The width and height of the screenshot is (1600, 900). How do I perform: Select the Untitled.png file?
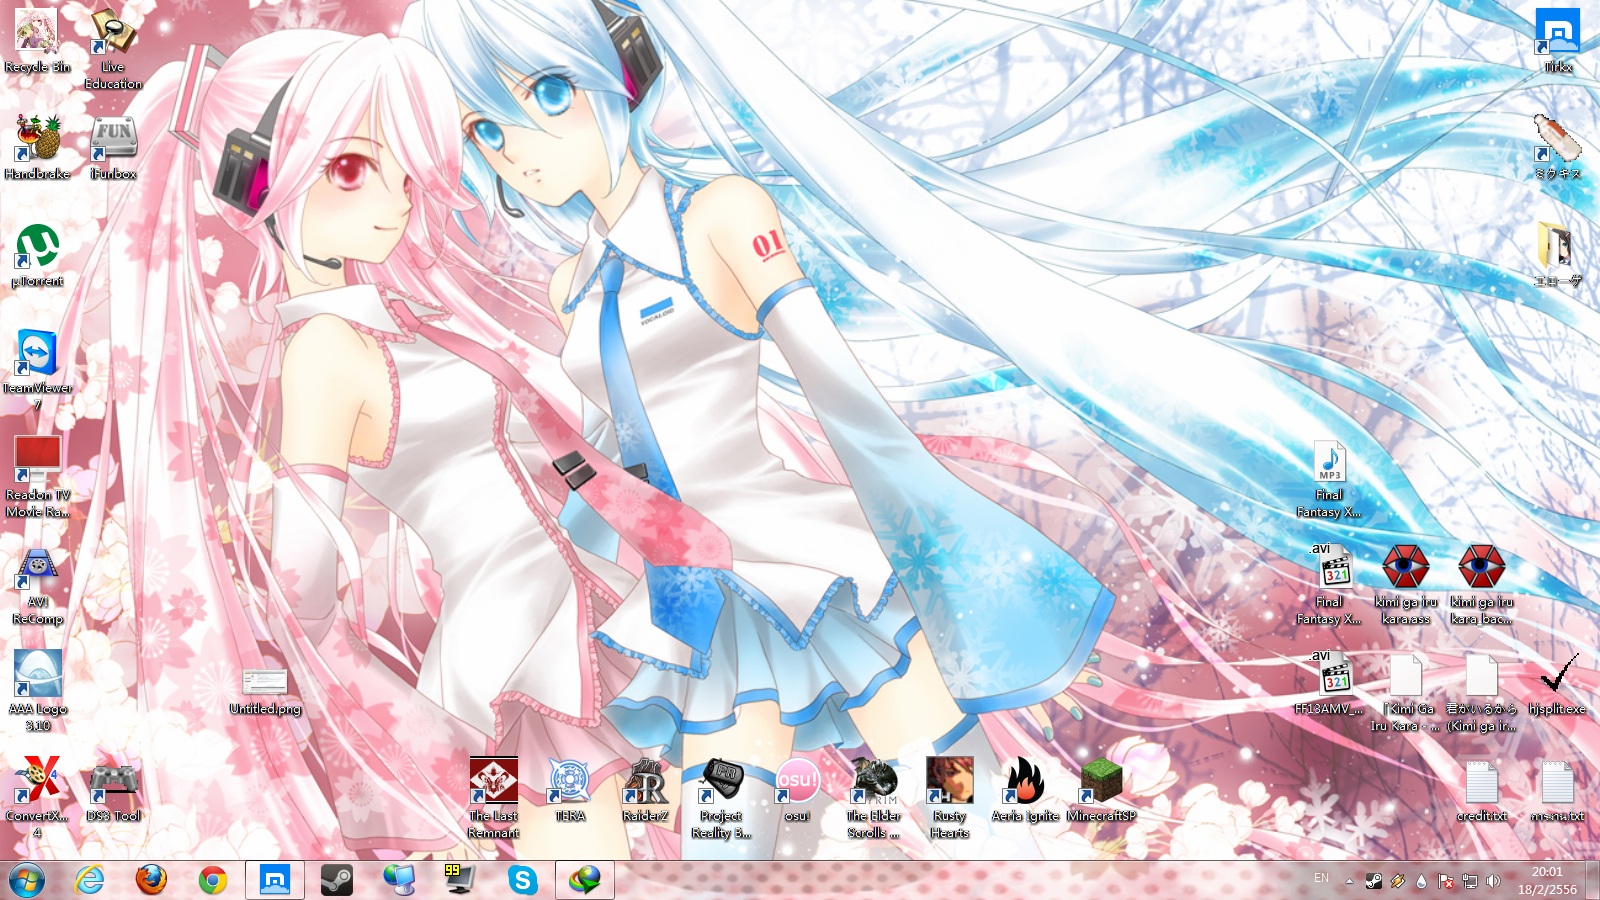[265, 692]
